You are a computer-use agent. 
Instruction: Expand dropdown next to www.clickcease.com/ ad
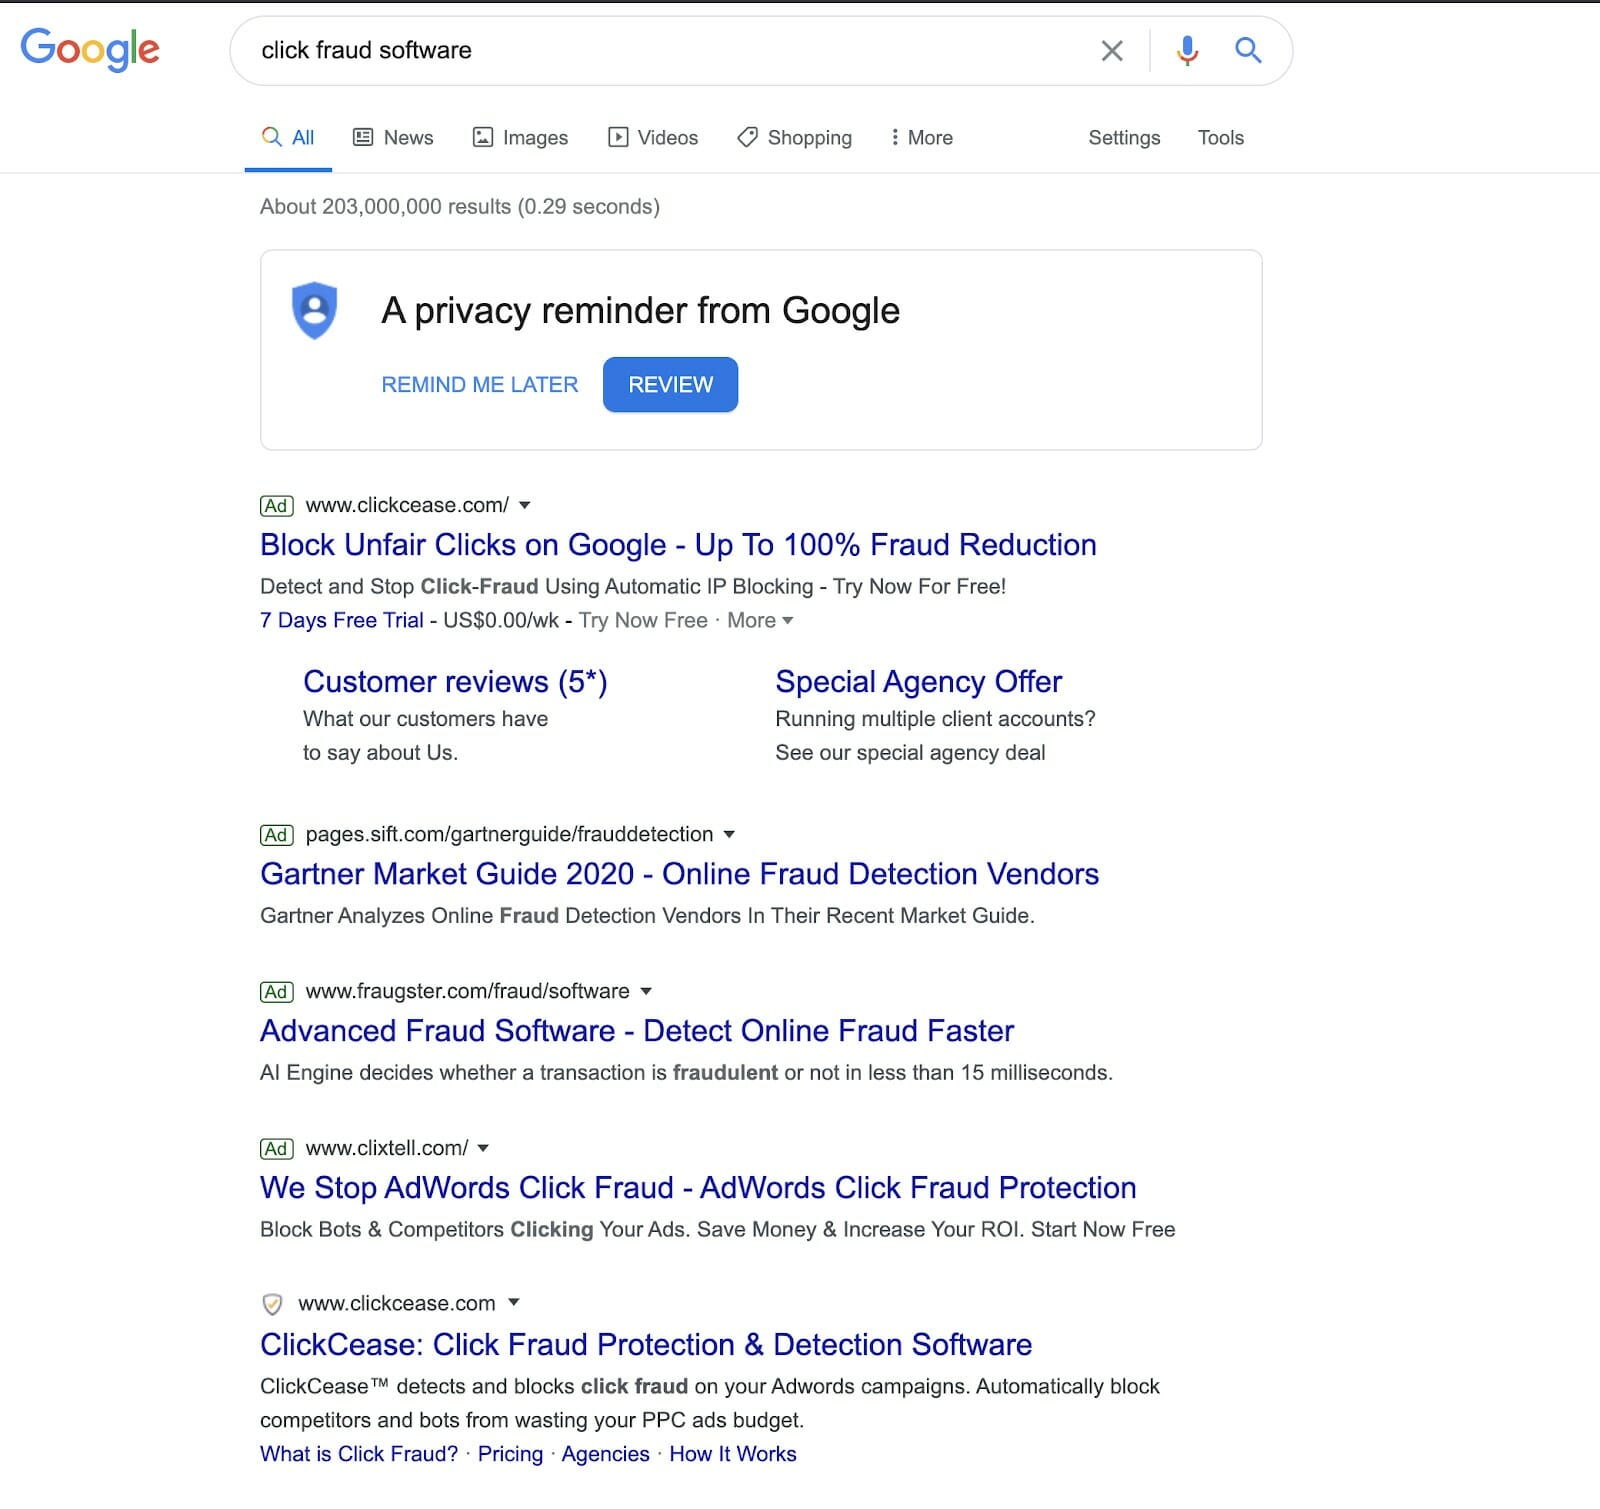pyautogui.click(x=525, y=505)
